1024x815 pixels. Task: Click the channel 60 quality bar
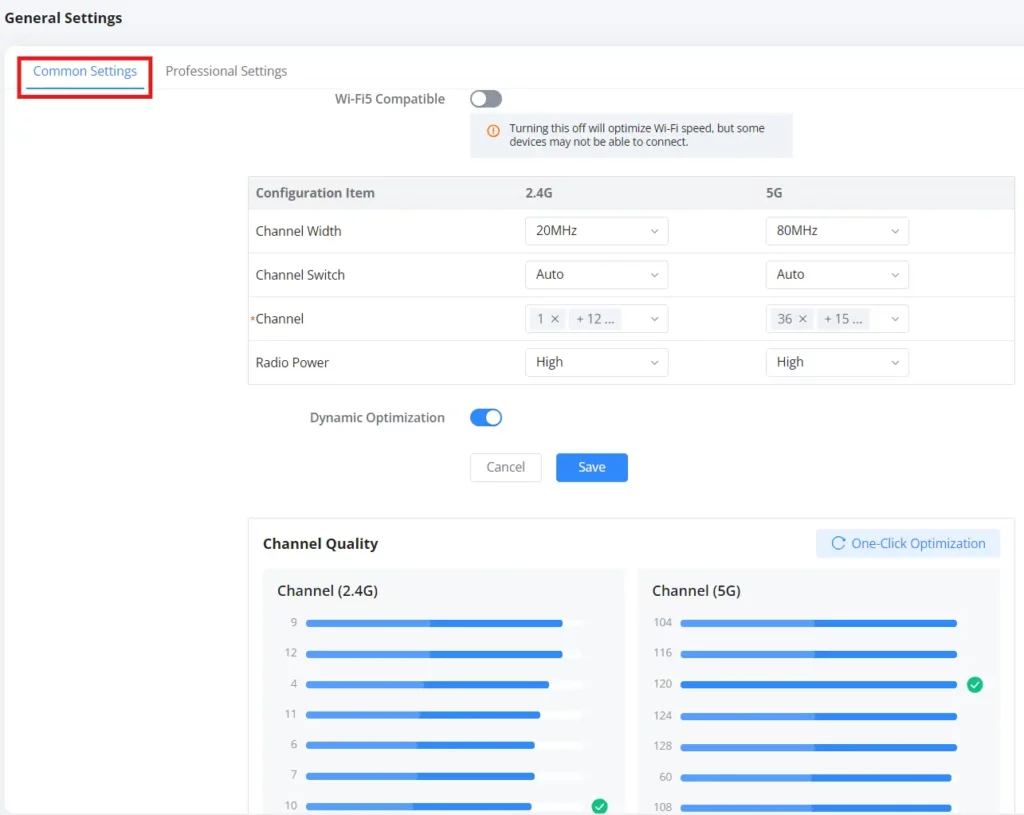[x=816, y=778]
